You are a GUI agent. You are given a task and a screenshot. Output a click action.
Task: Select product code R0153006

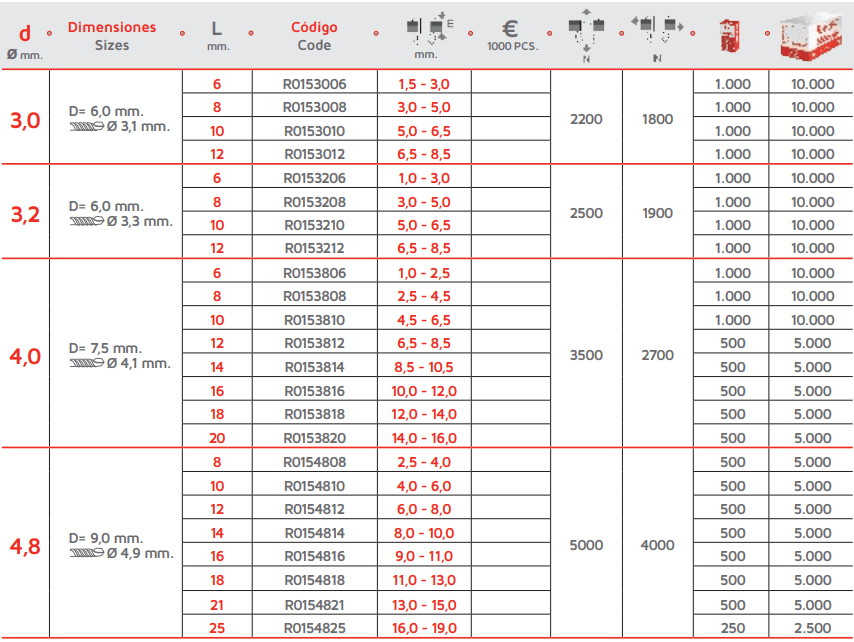point(314,84)
